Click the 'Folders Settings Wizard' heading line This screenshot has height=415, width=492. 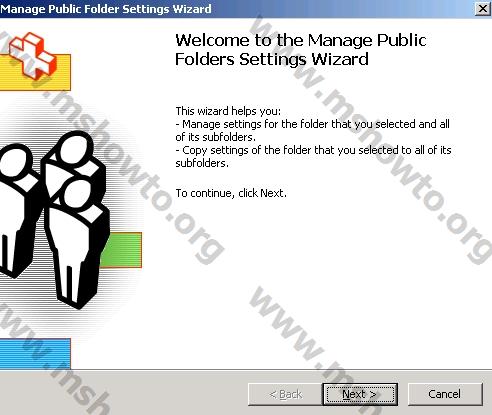coord(272,59)
